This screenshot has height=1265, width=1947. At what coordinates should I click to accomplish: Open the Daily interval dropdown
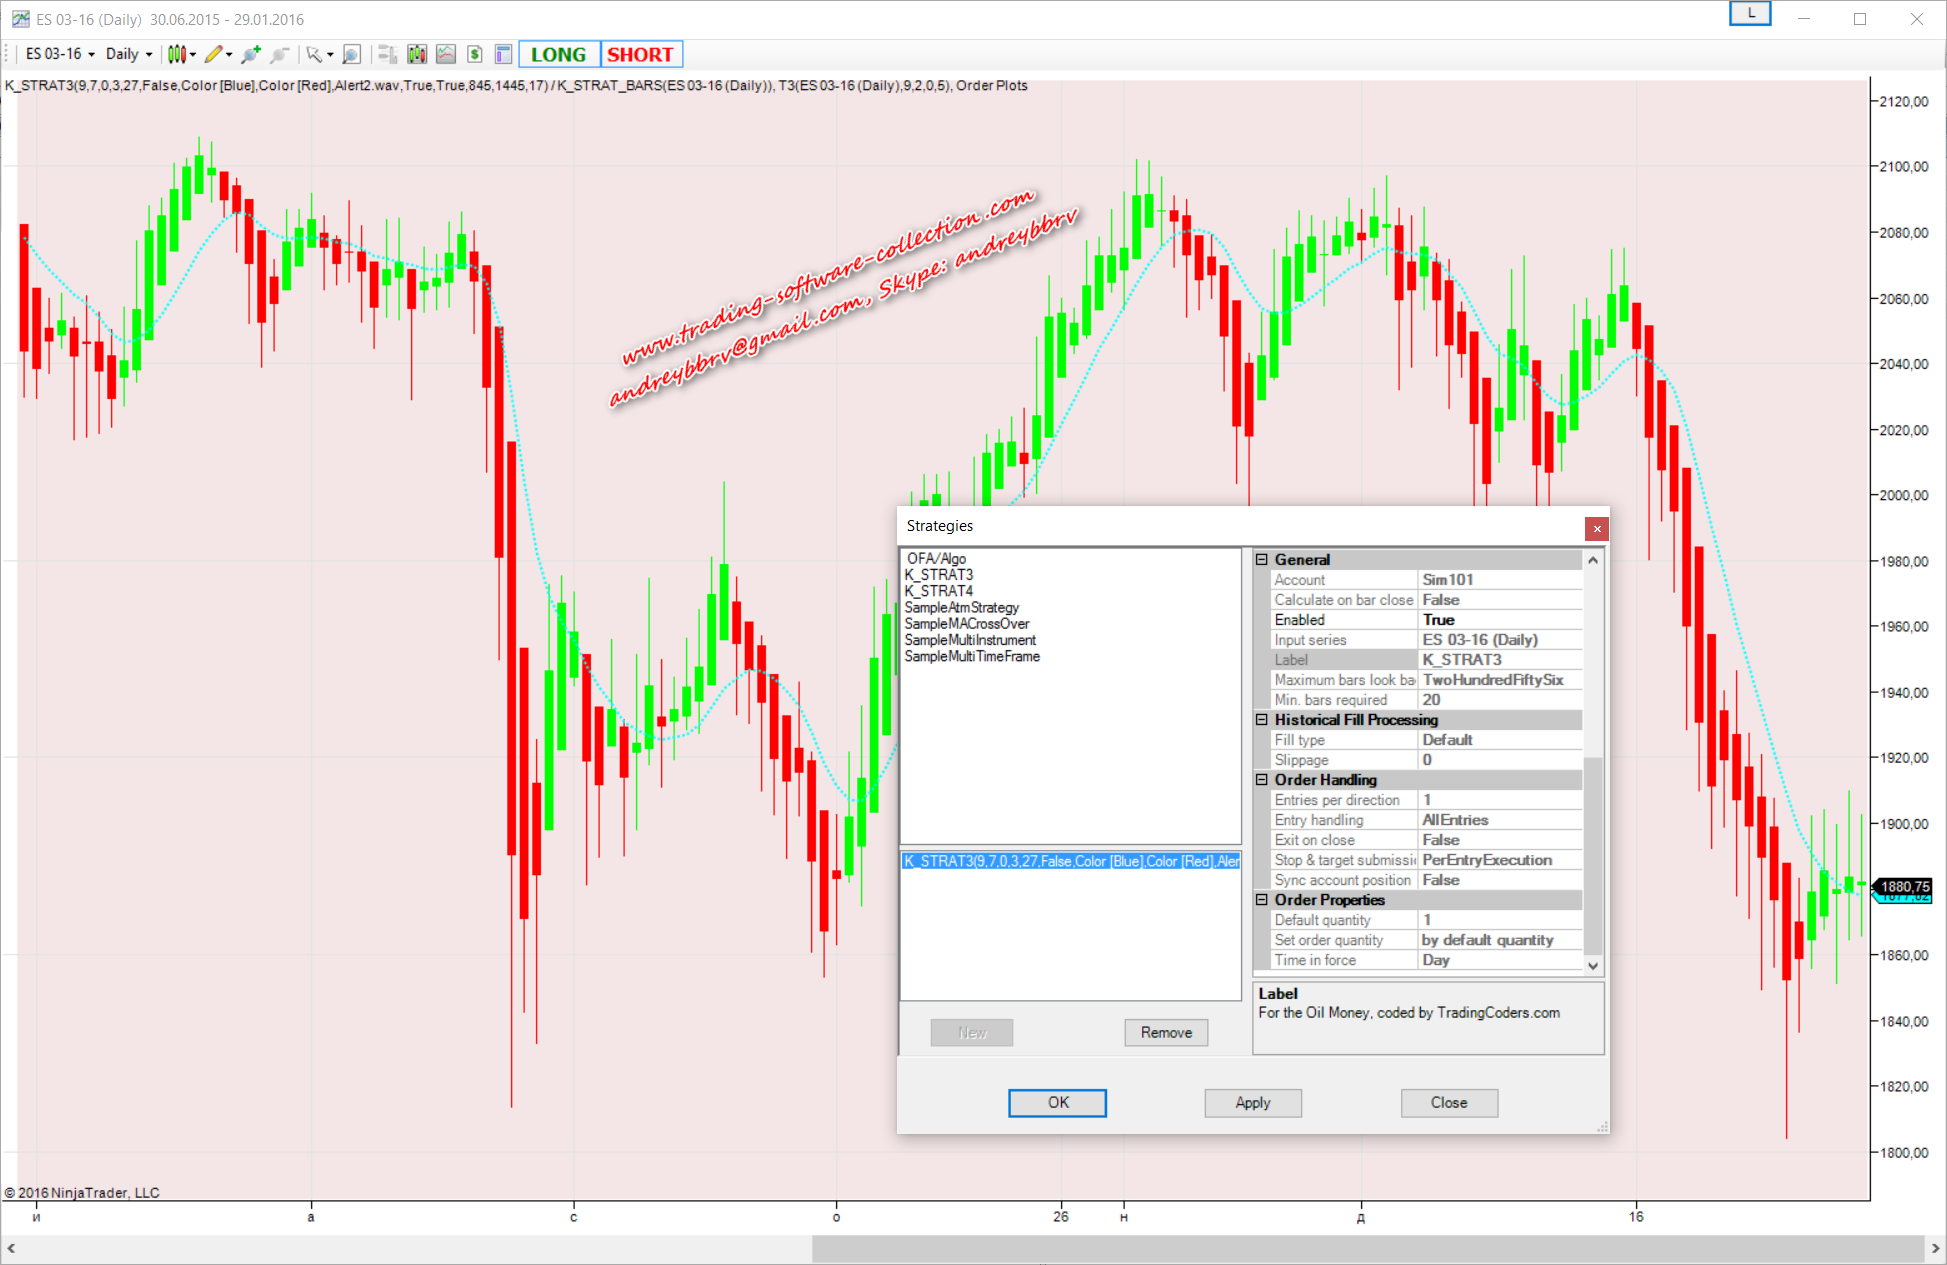129,54
